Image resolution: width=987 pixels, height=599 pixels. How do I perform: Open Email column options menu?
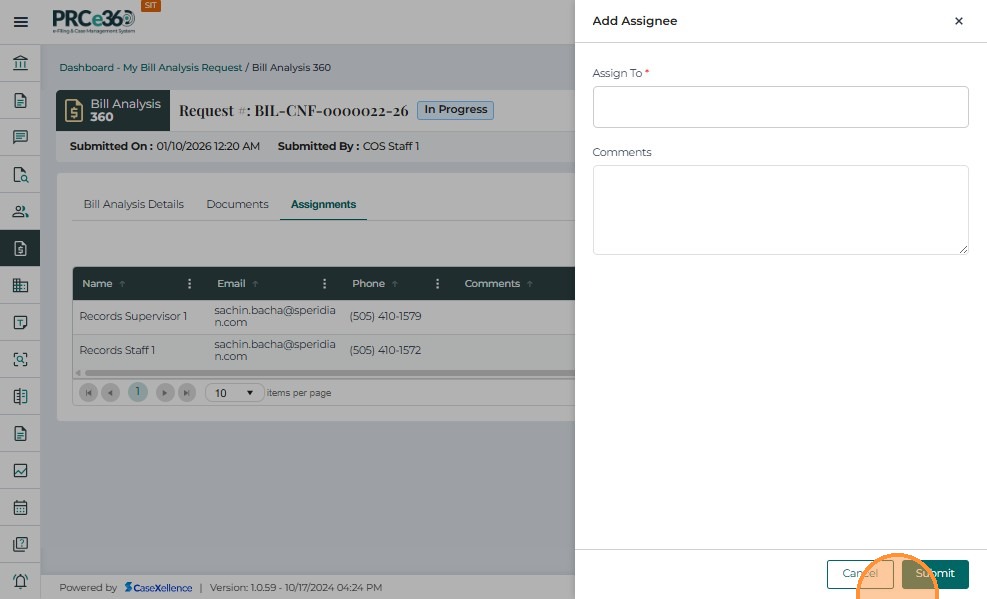coord(325,284)
